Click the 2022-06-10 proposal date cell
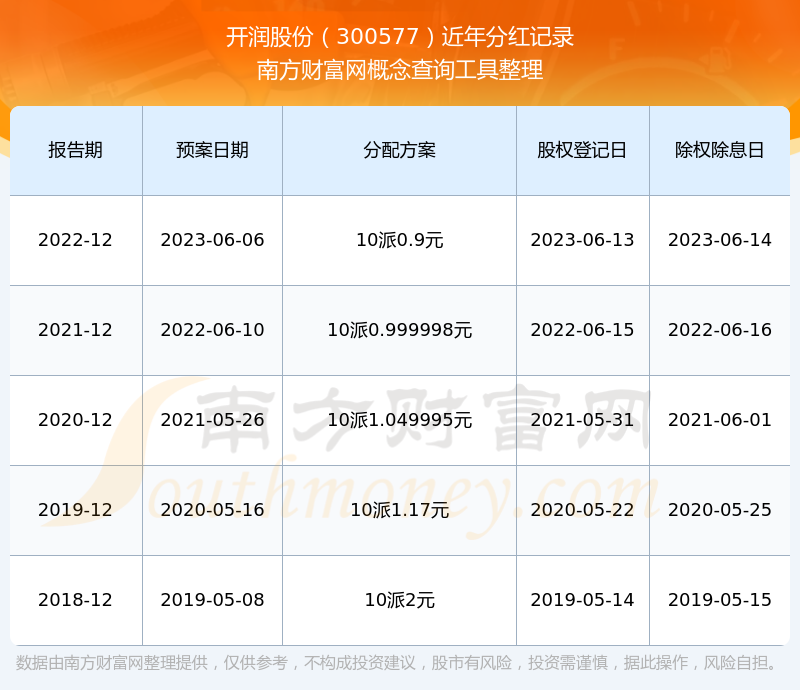Screen dimensions: 800x690 [x=212, y=330]
